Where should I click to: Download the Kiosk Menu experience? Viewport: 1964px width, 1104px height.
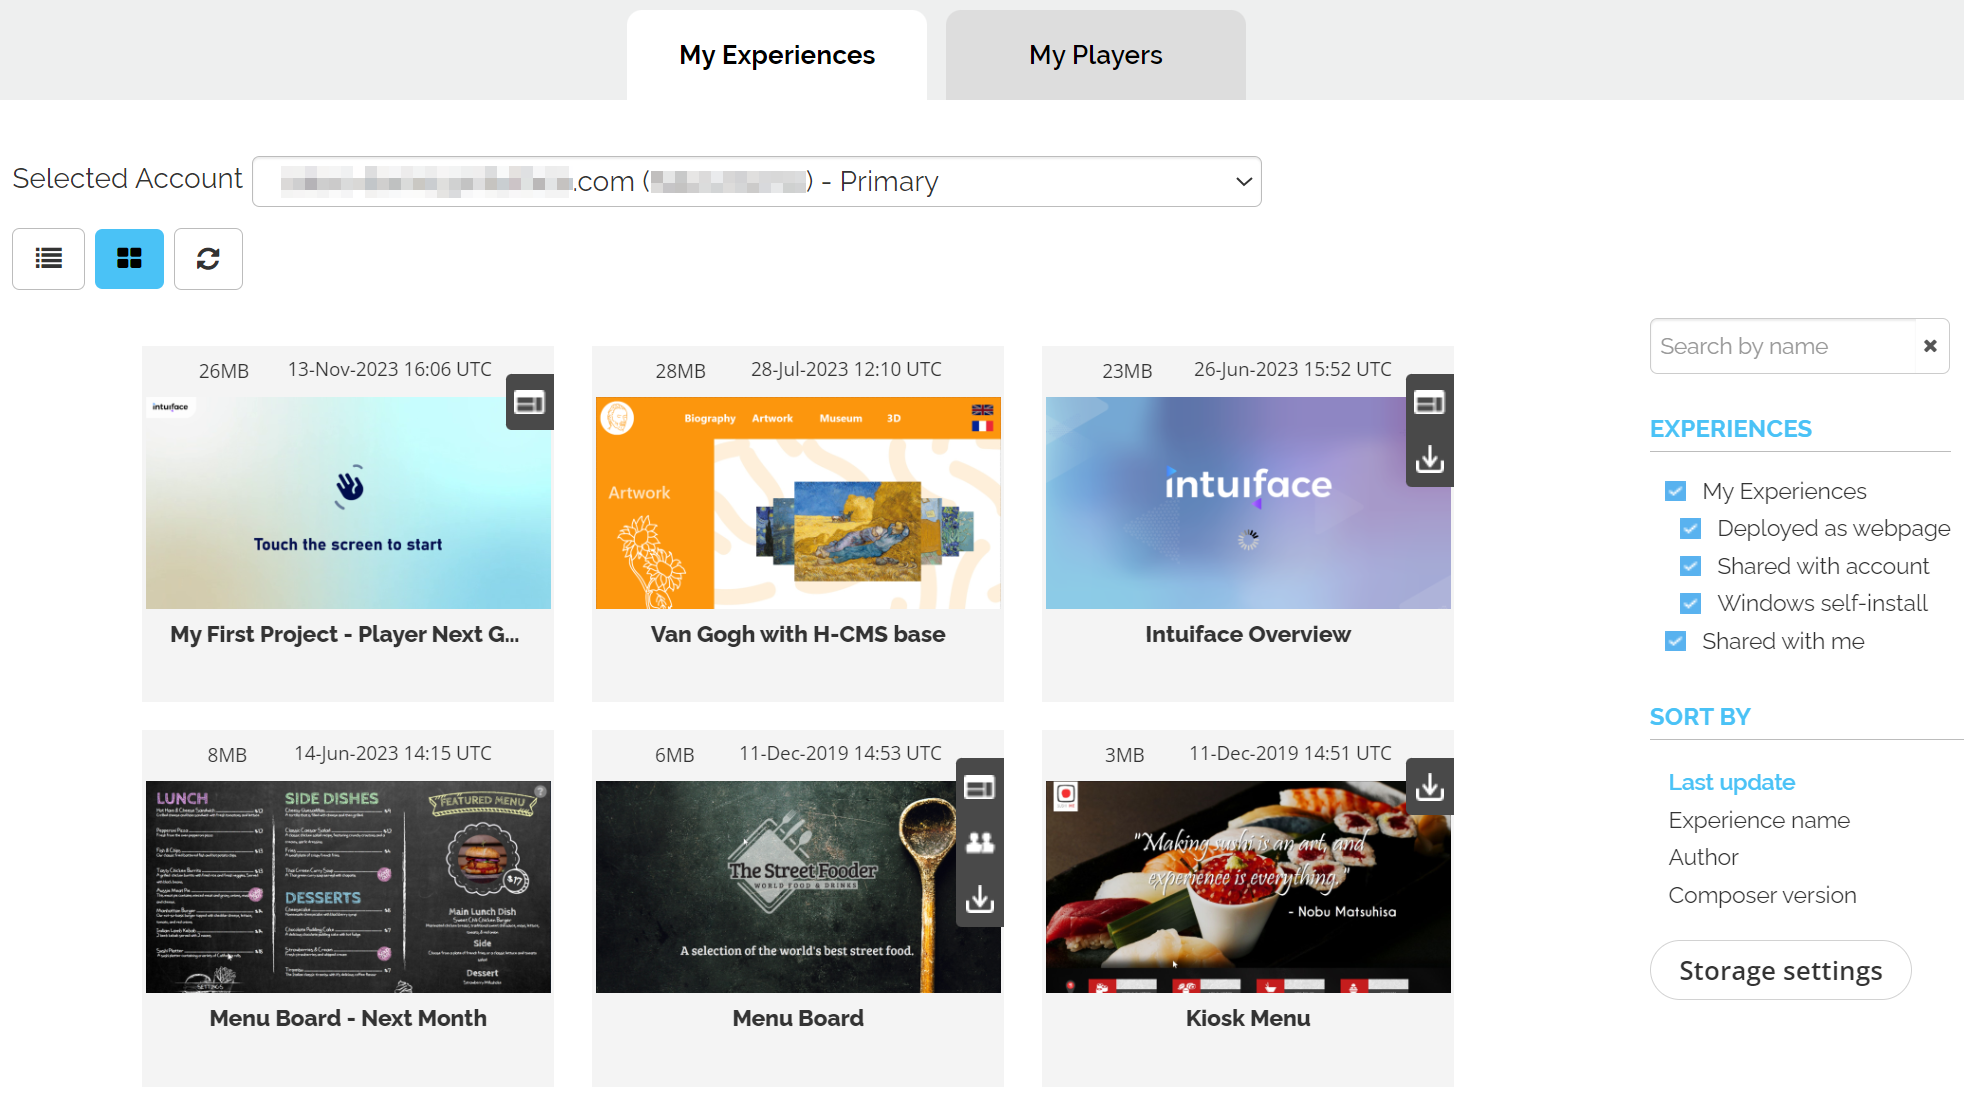[1429, 787]
